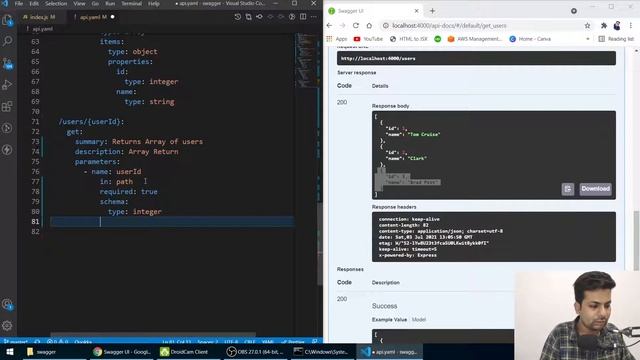Viewport: 640px width, 360px height.
Task: Open the Run menu in VS Code
Action: 110,4
